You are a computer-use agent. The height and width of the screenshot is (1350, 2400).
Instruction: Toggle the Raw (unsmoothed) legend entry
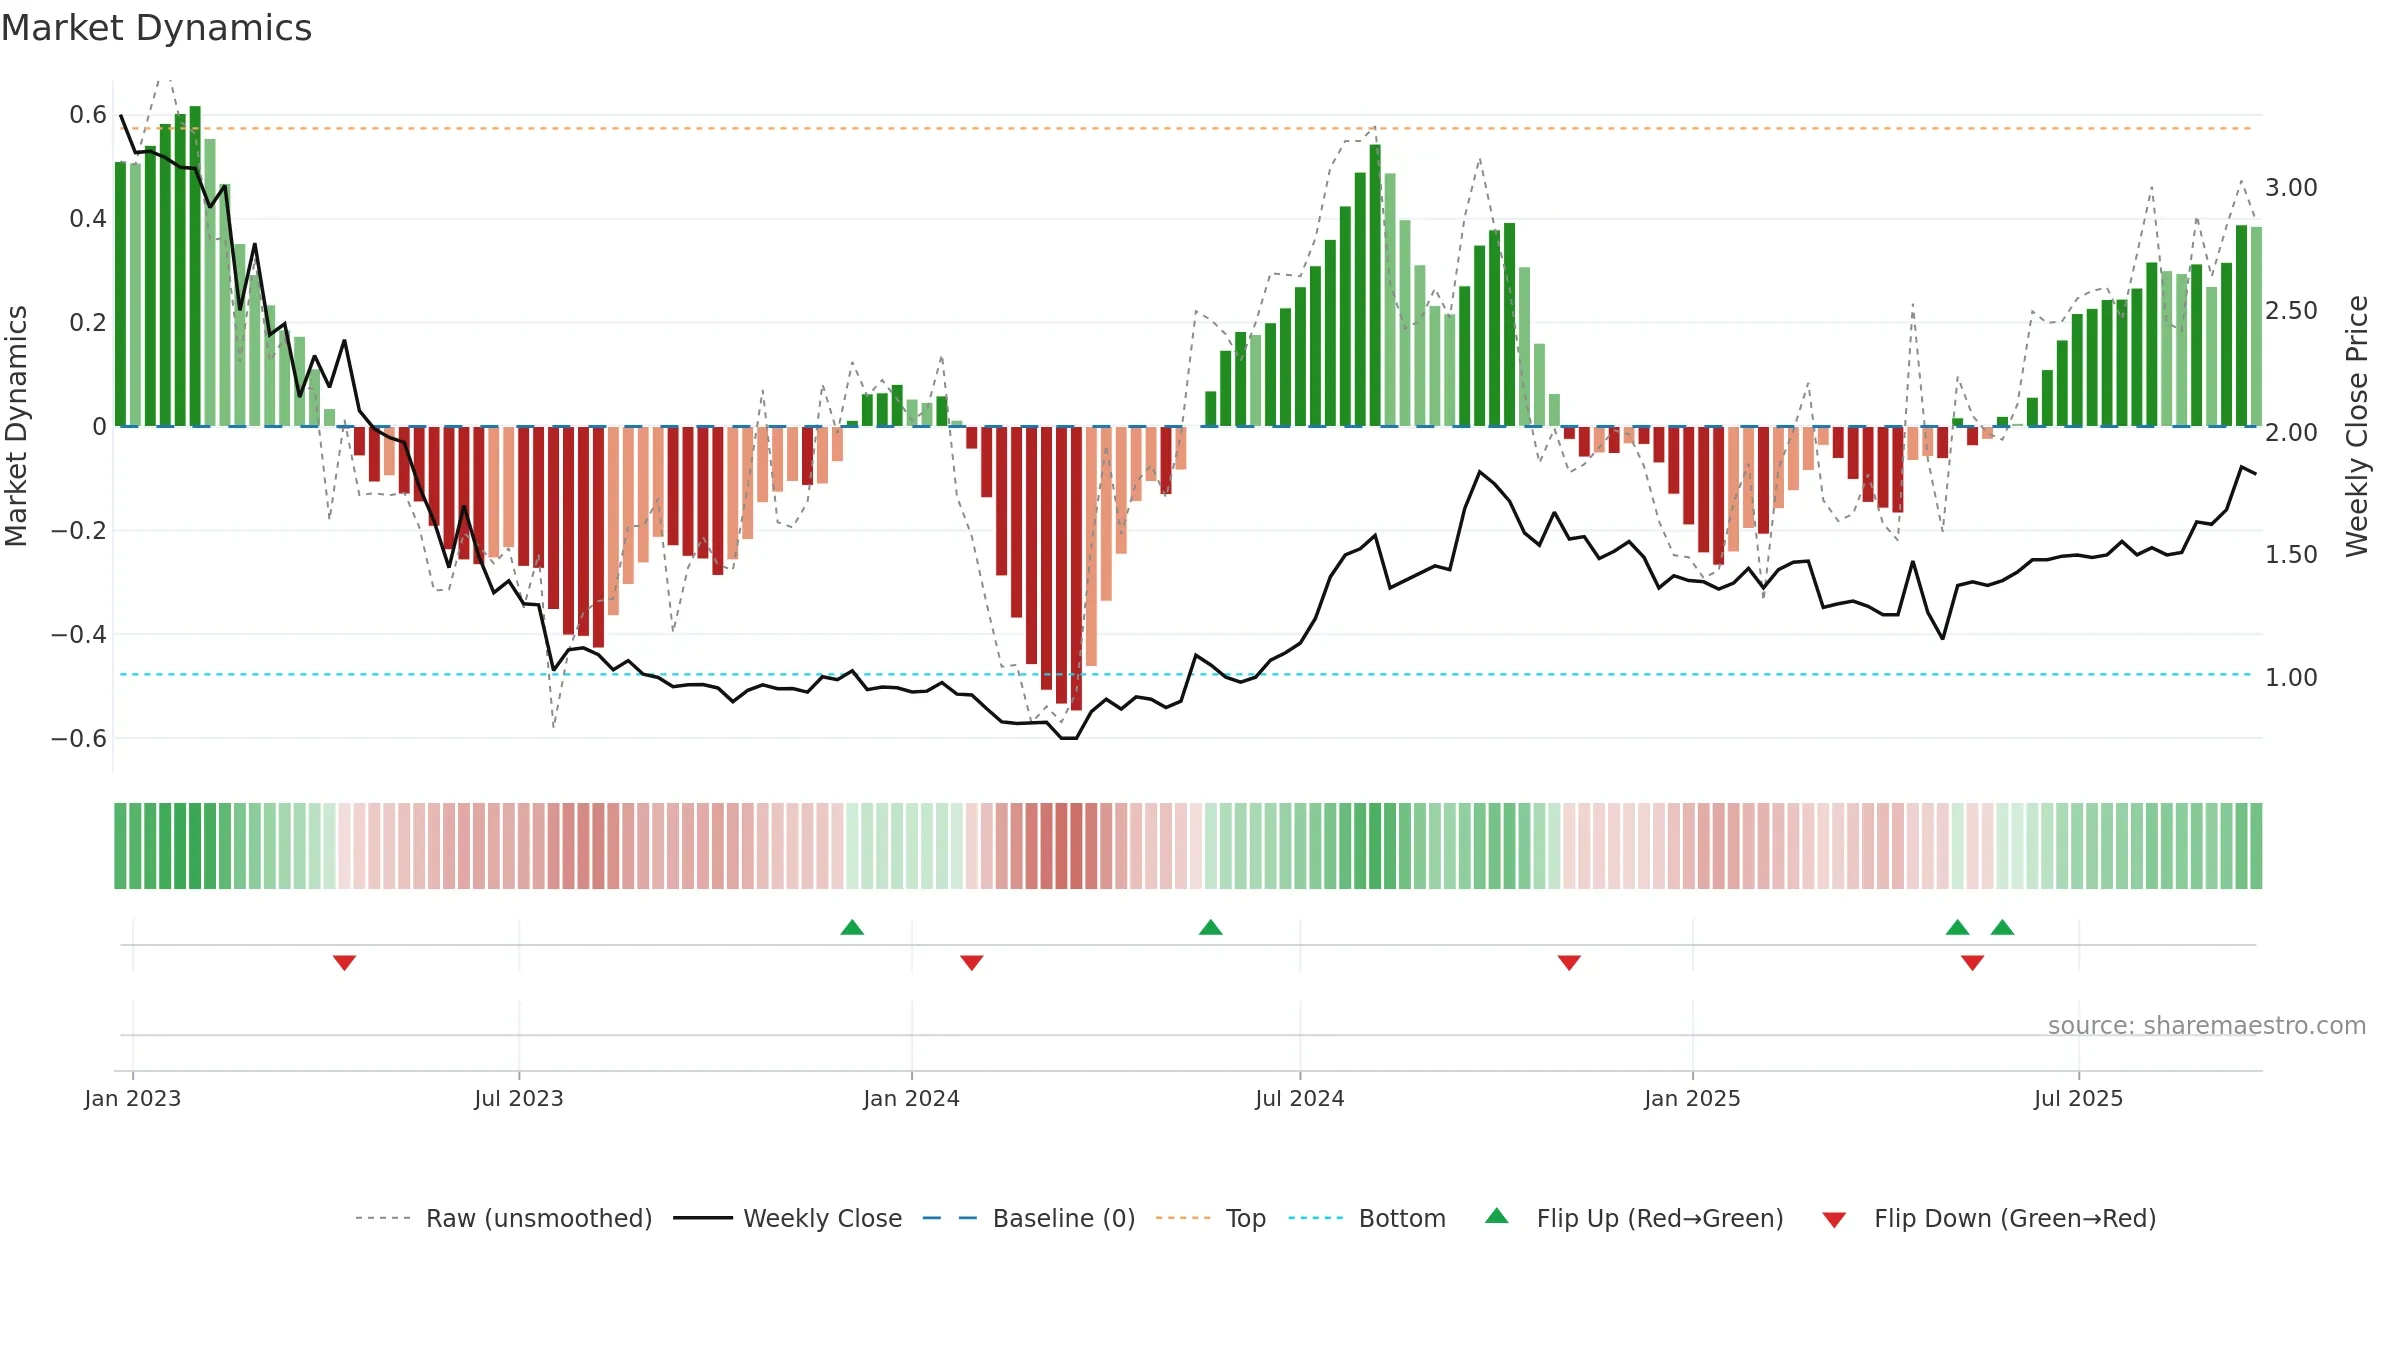503,1218
